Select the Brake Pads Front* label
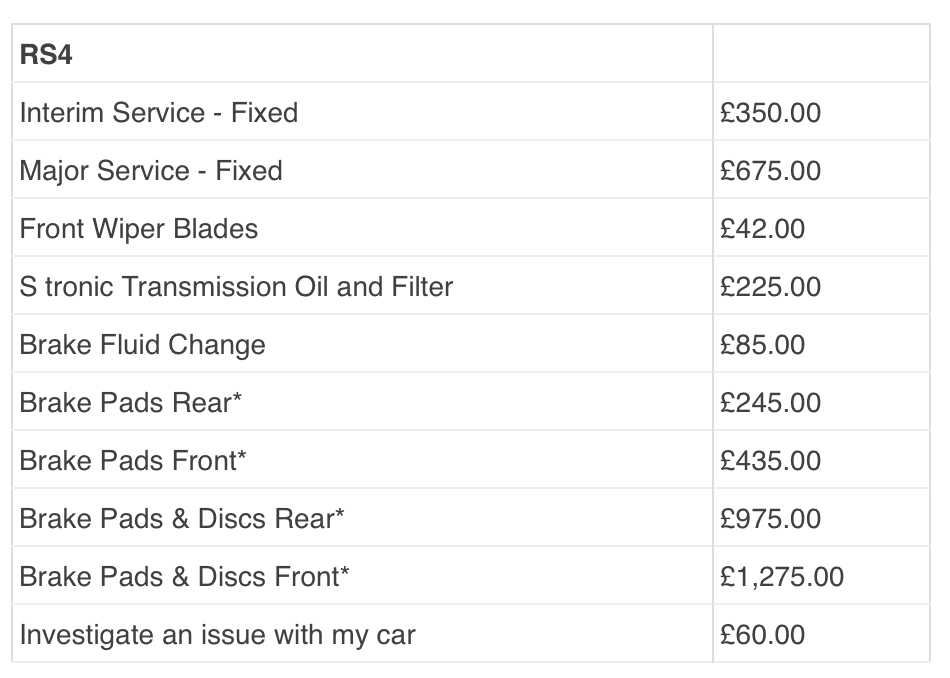Viewport: 950px width, 678px height. click(133, 460)
